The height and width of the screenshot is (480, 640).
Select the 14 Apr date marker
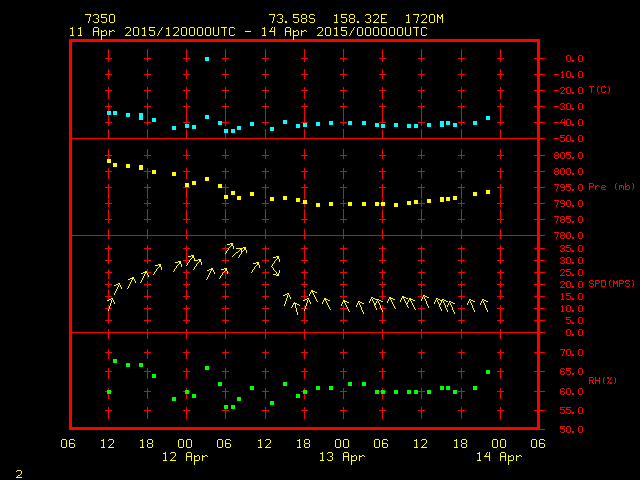(498, 457)
